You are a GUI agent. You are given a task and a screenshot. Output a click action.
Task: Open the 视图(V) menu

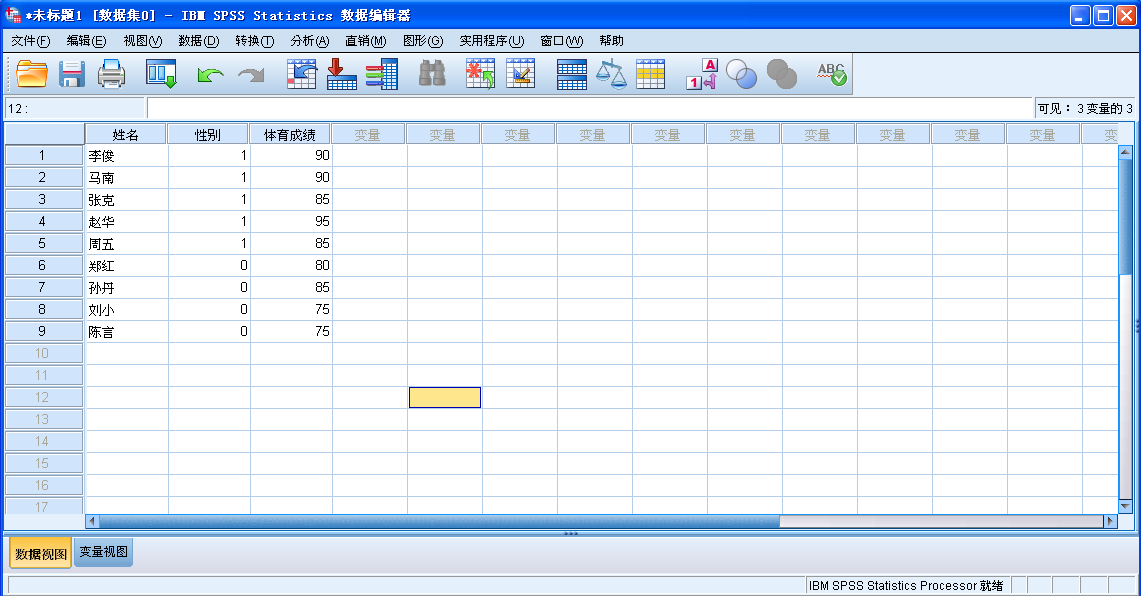(143, 41)
